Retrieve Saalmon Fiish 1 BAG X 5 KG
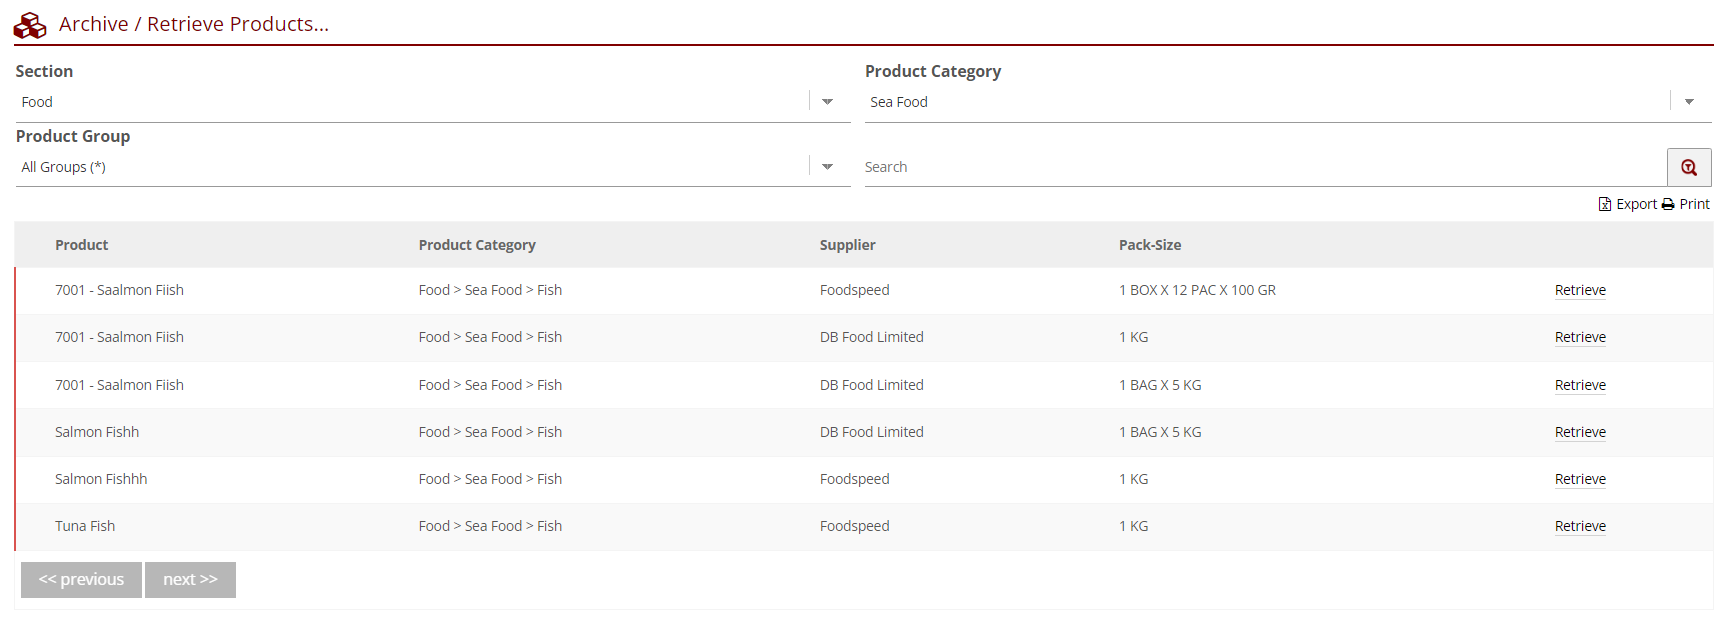Viewport: 1722px width, 626px height. pos(1579,385)
